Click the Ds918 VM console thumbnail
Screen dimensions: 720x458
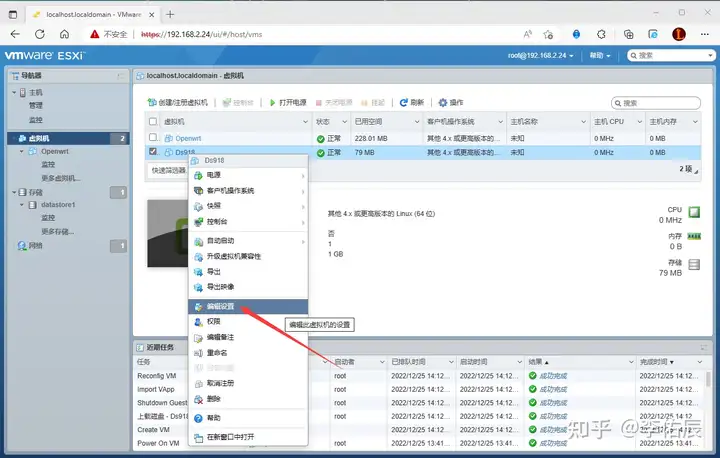coord(168,233)
